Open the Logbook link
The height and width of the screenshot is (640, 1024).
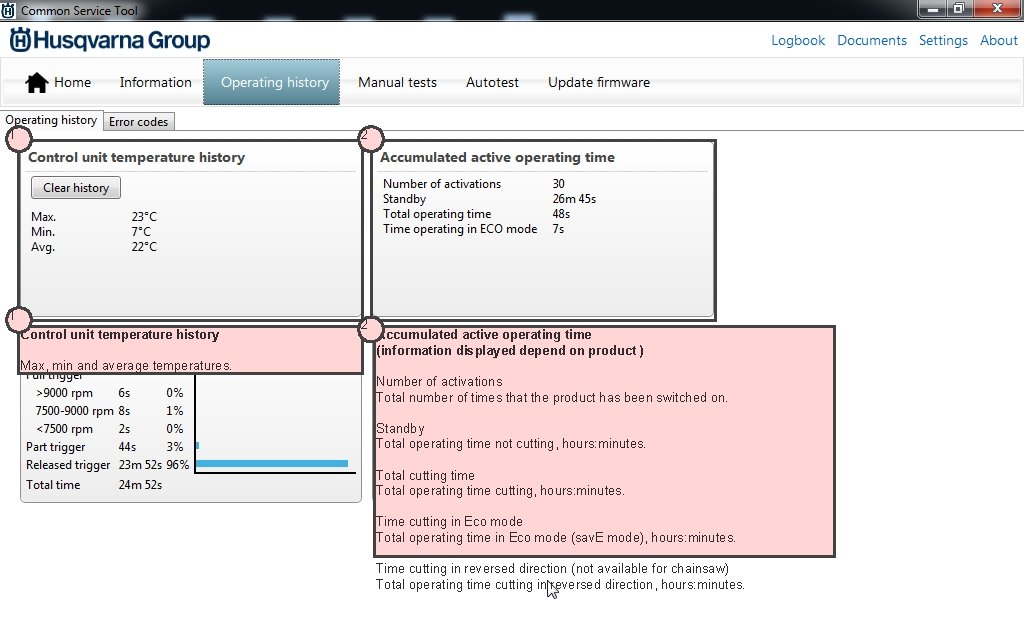click(798, 40)
